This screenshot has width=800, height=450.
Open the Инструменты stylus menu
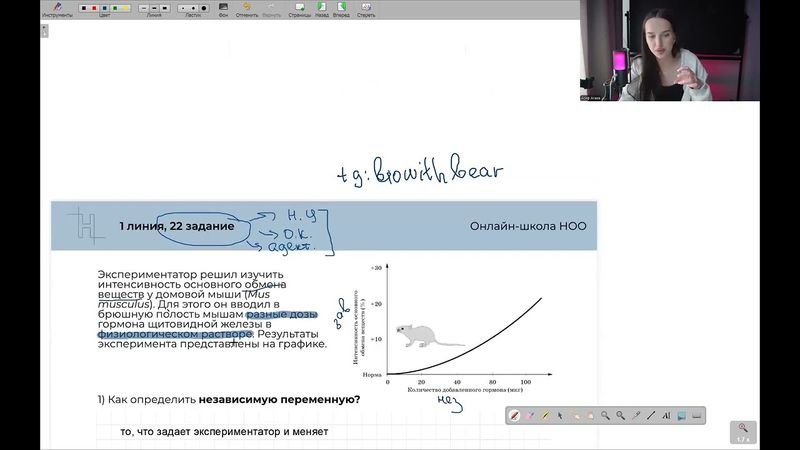(x=57, y=9)
